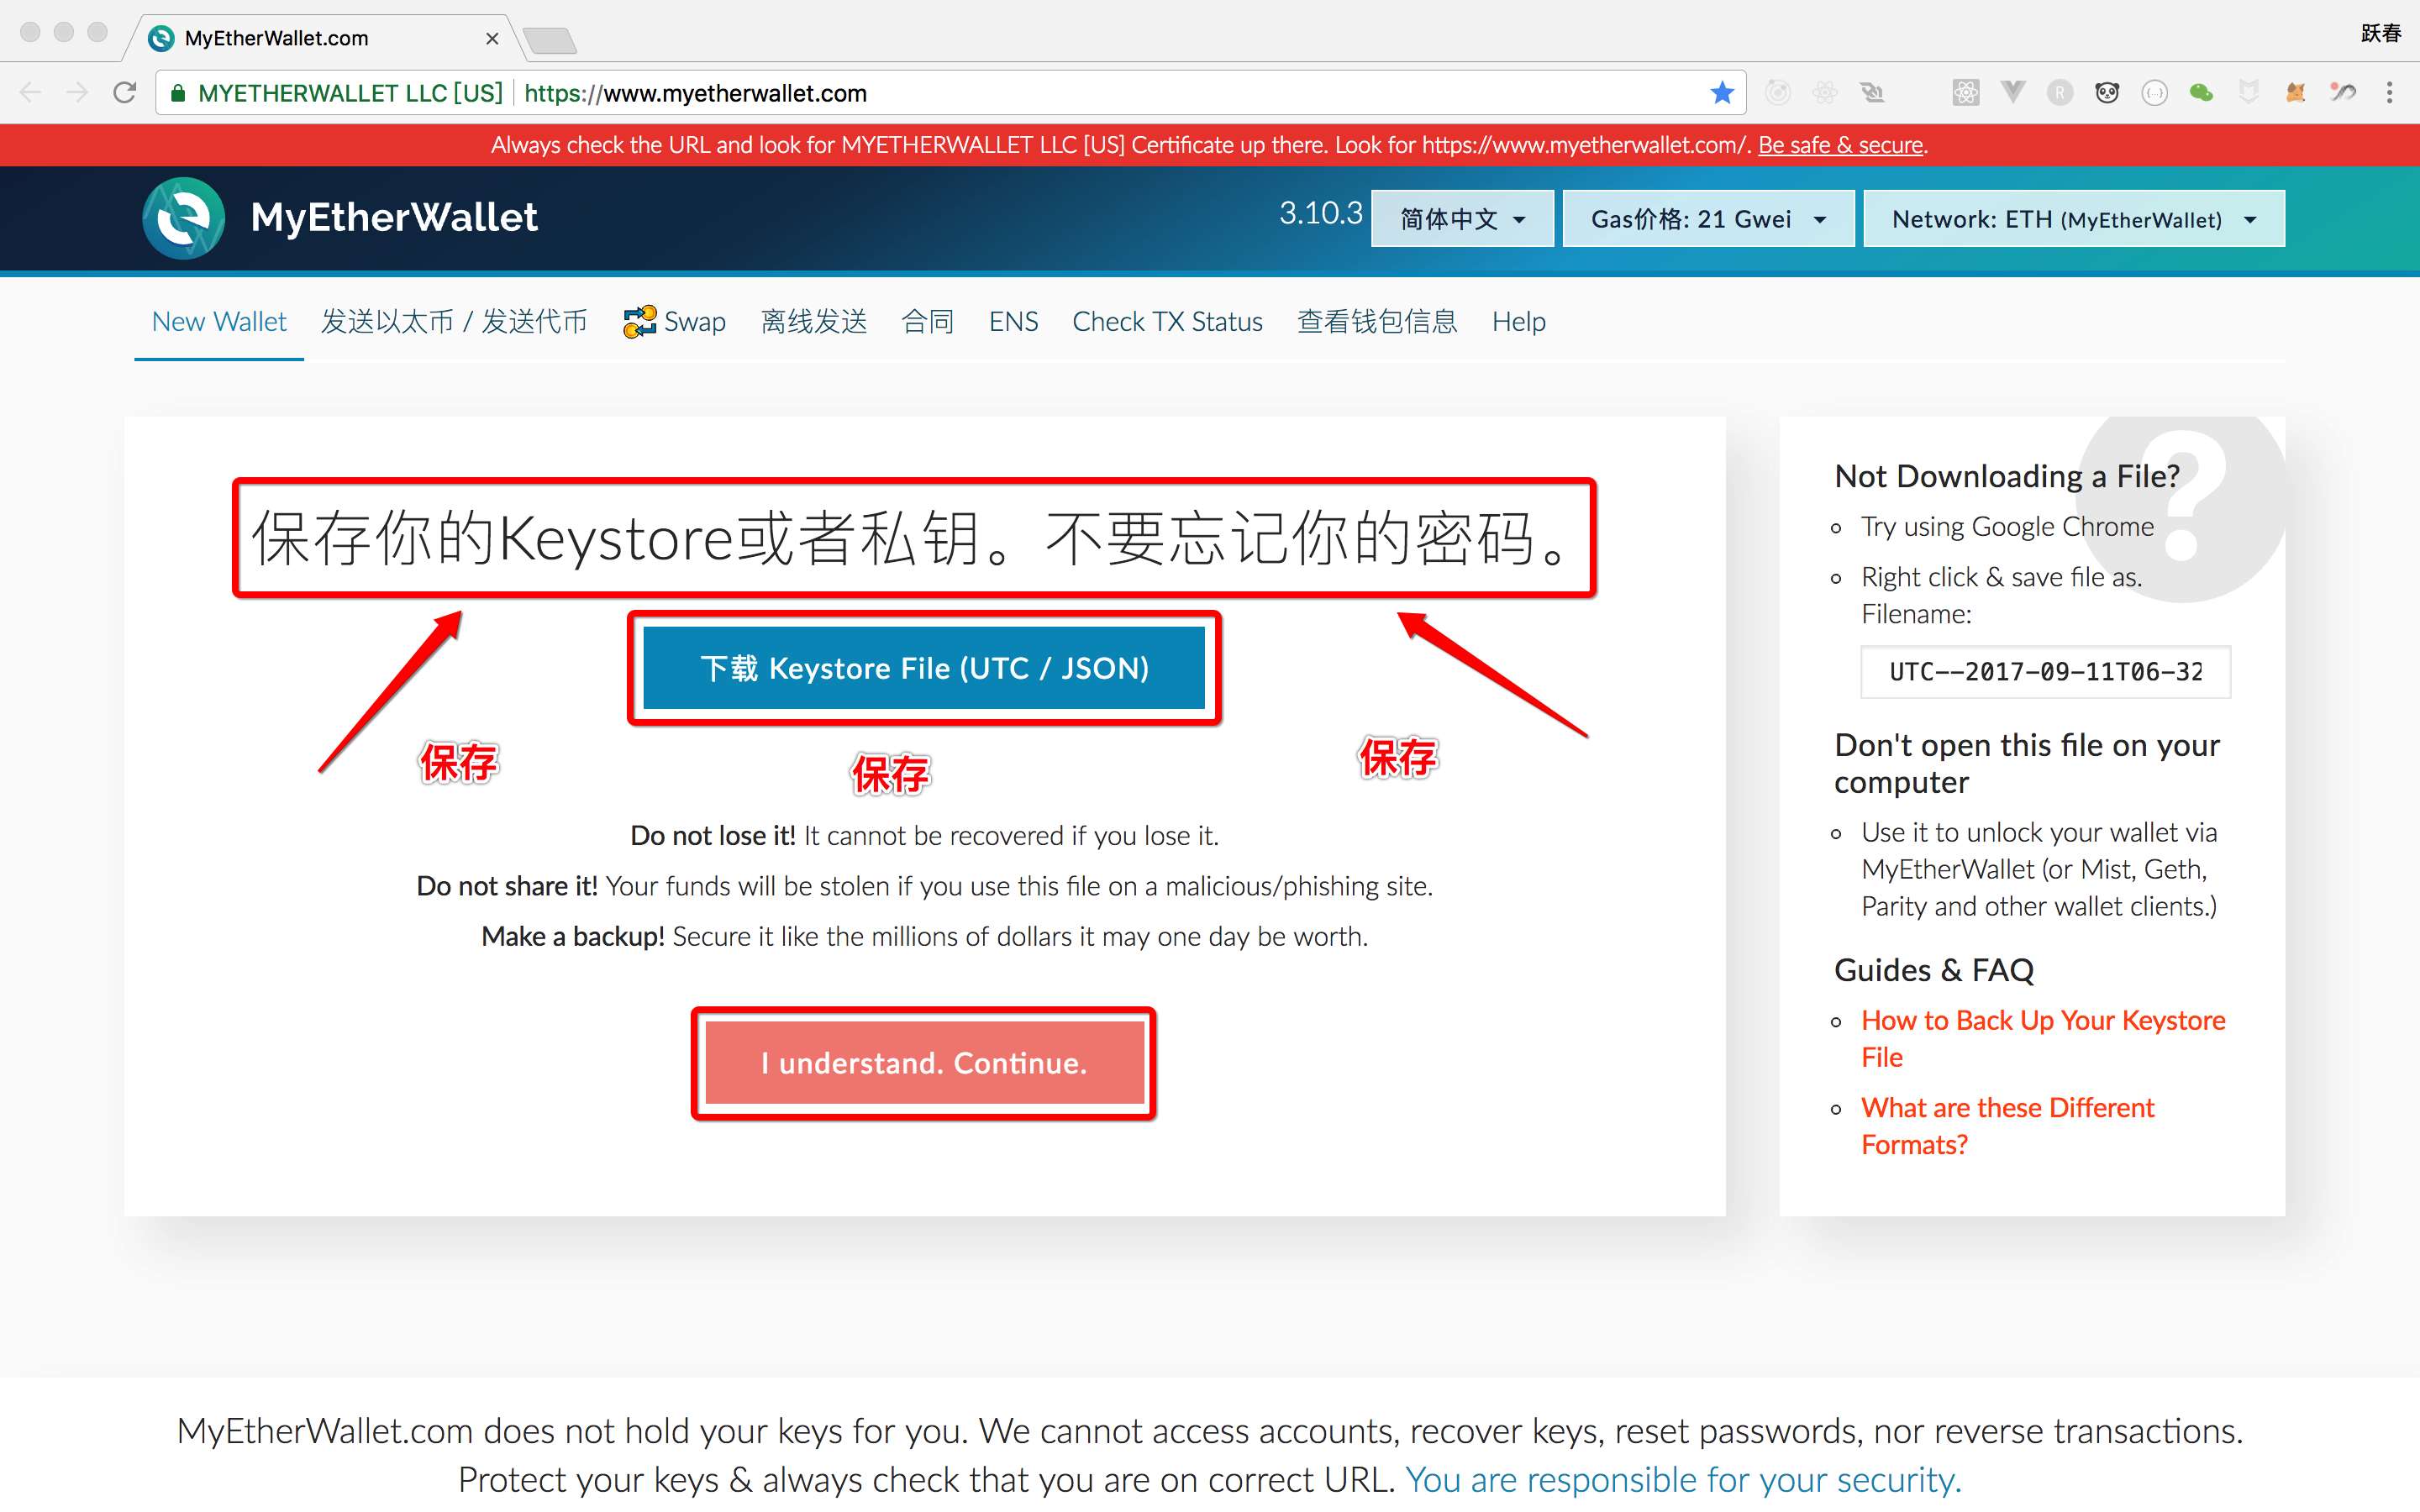Go to Check TX Status tab
Viewport: 2420px width, 1512px height.
(1167, 322)
